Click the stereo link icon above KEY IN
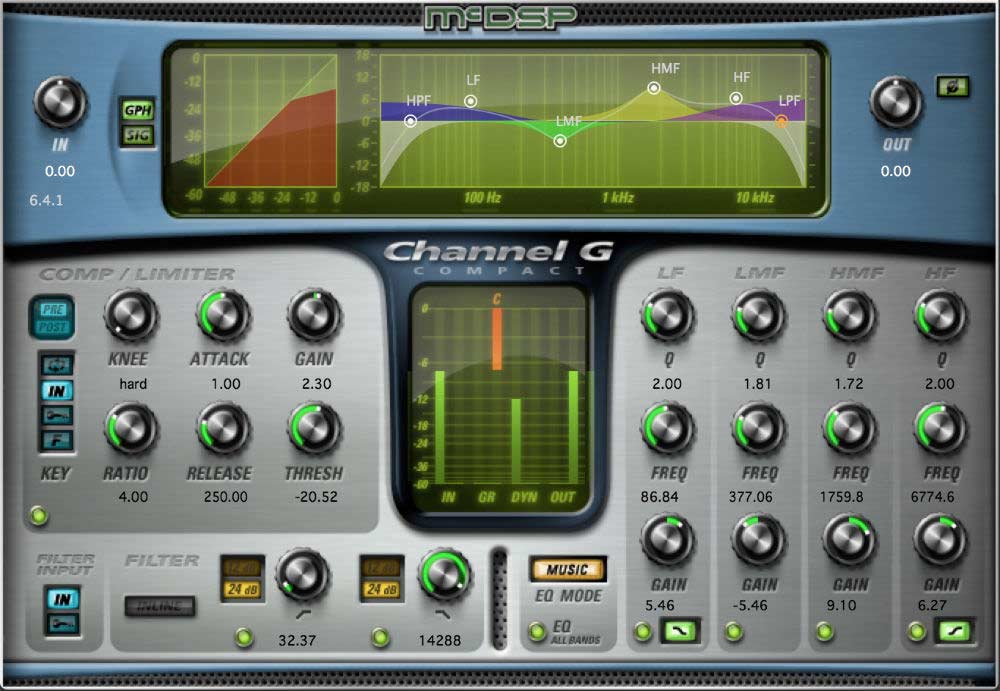The height and width of the screenshot is (691, 1000). tap(57, 365)
